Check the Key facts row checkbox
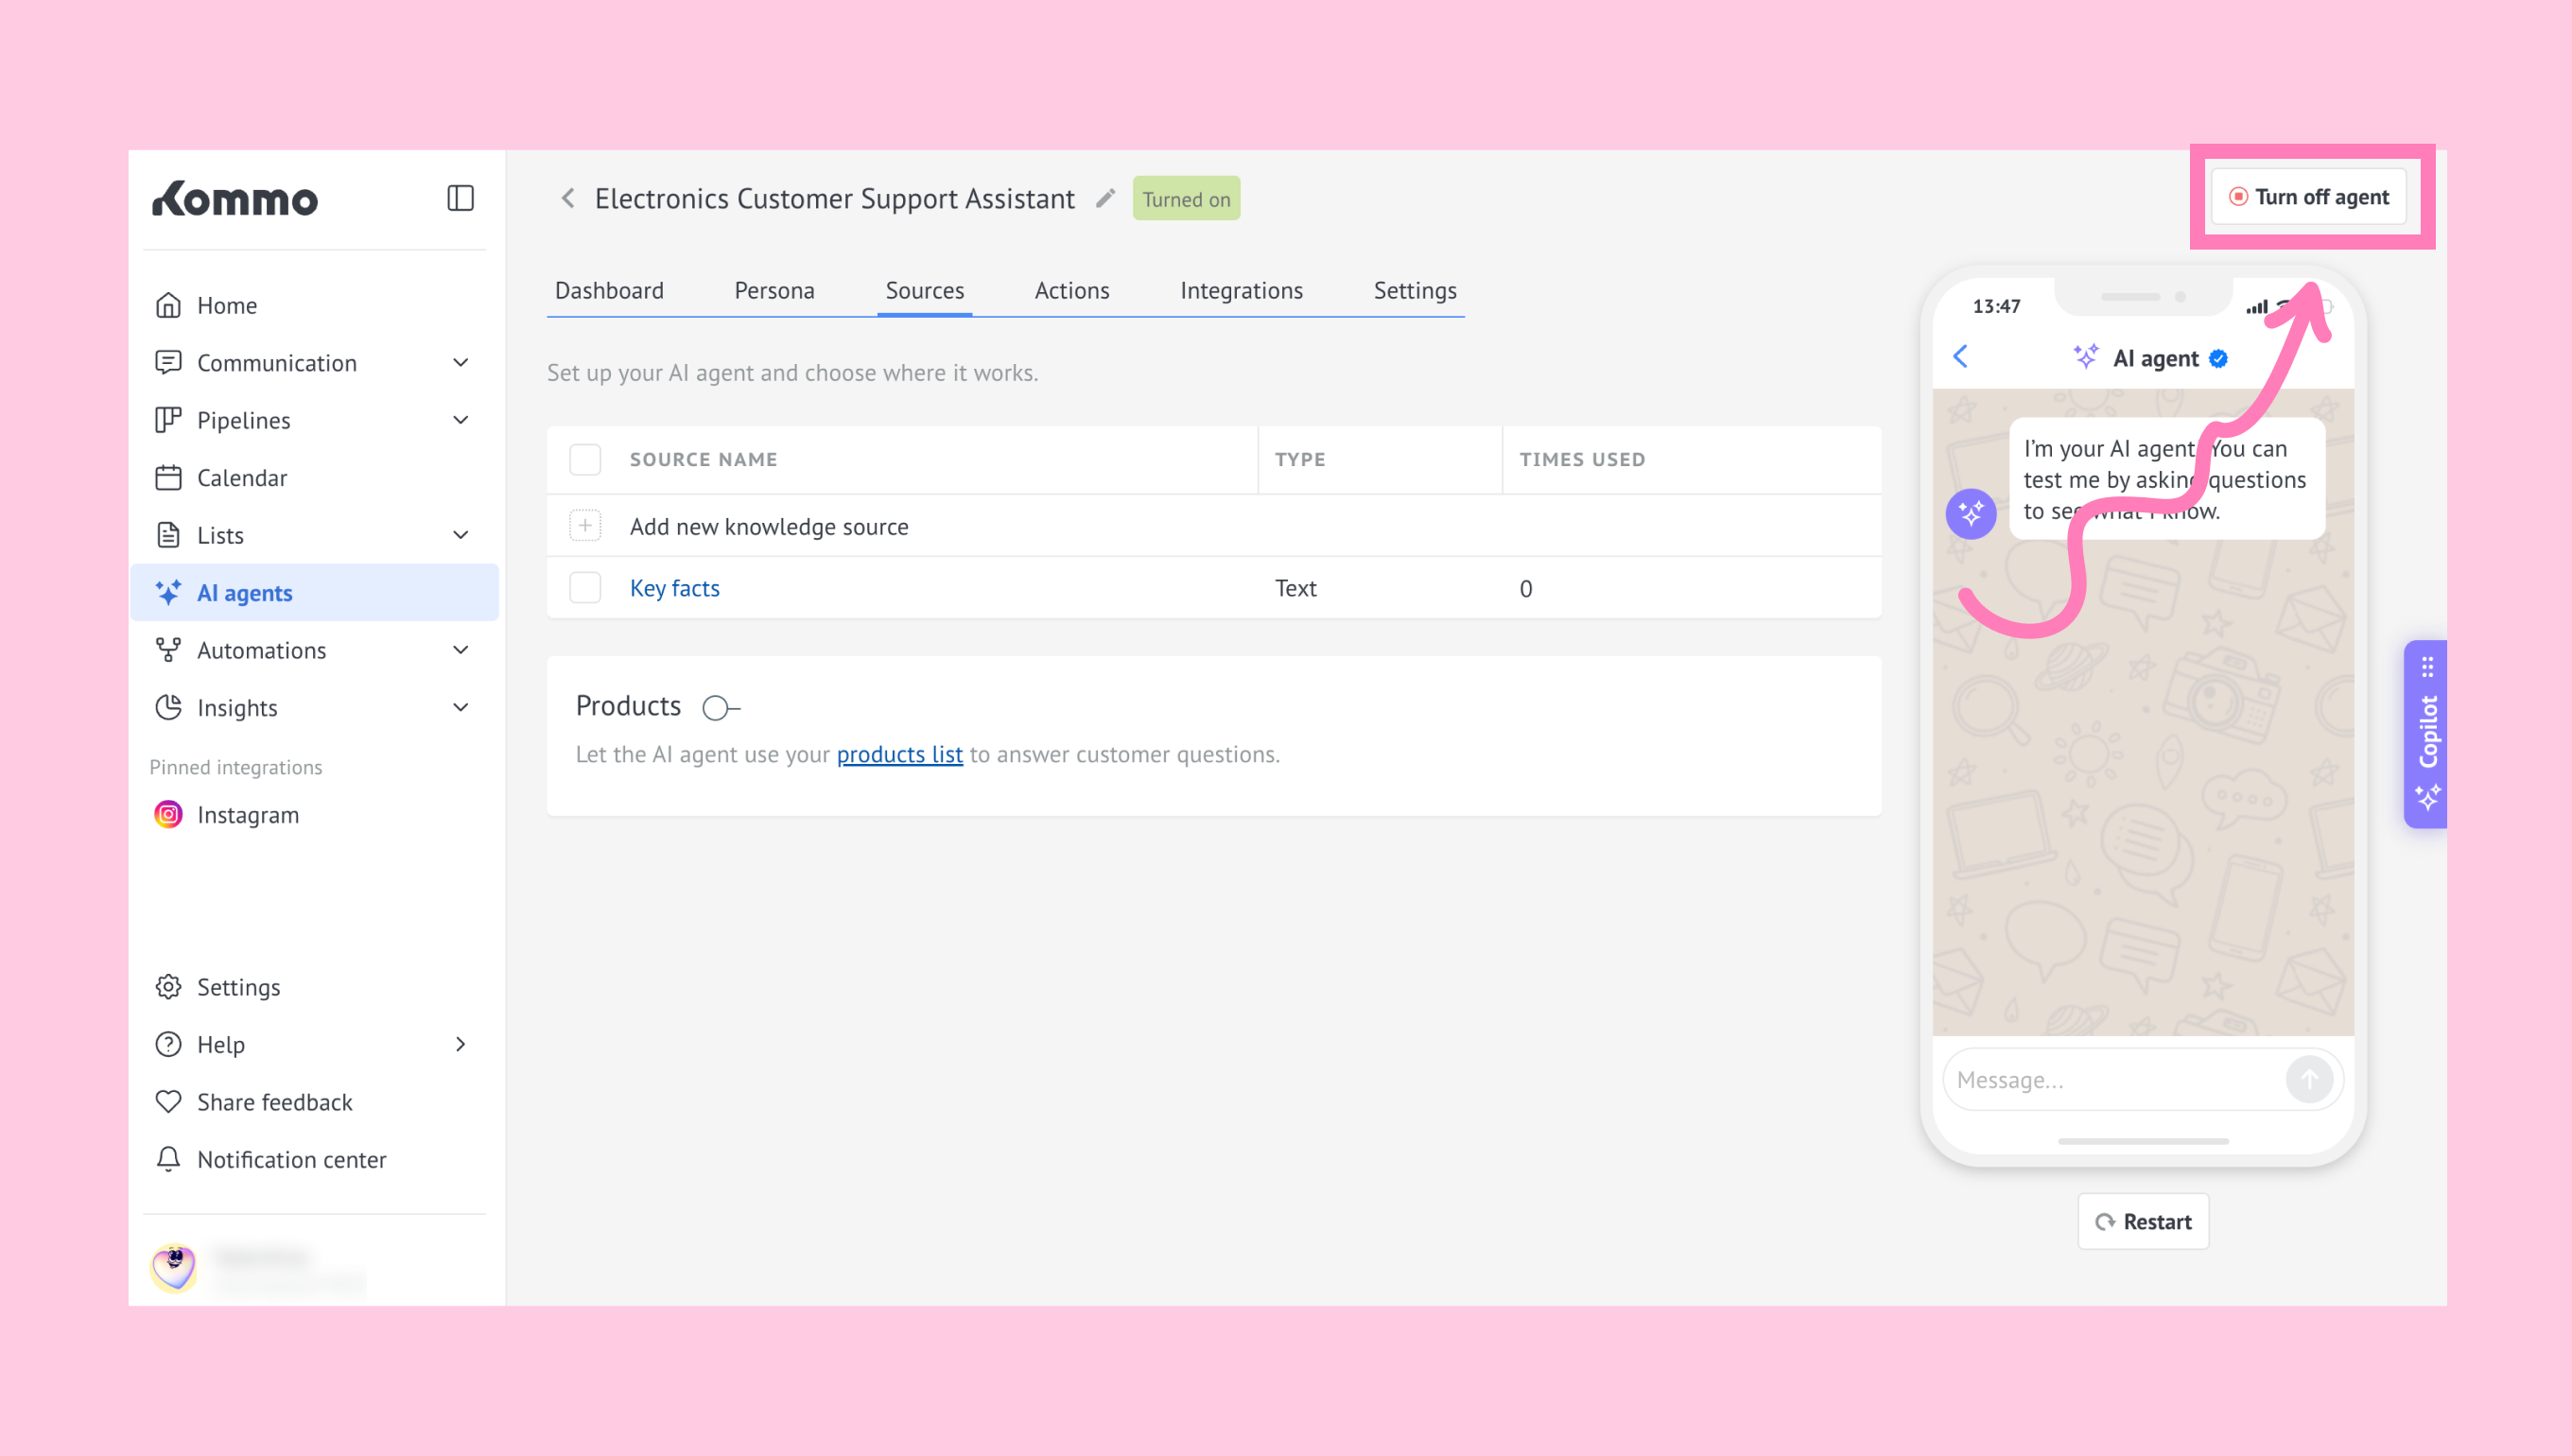The image size is (2572, 1456). pyautogui.click(x=585, y=588)
